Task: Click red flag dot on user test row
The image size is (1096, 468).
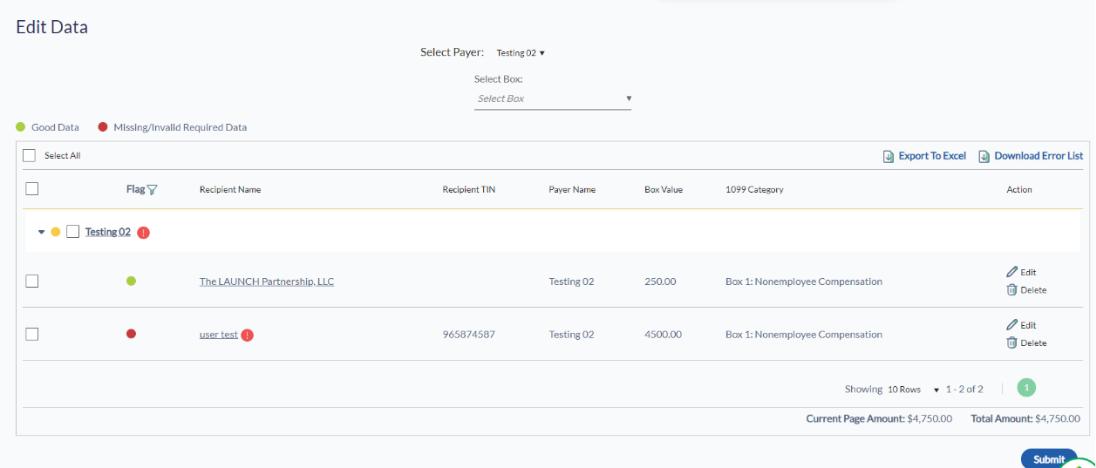Action: click(131, 334)
